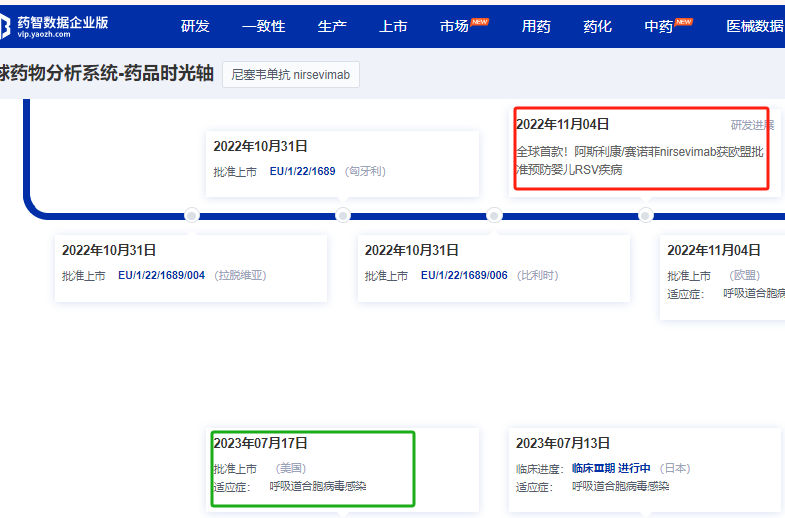Open the 生产 menu
The image size is (785, 518).
[x=332, y=26]
